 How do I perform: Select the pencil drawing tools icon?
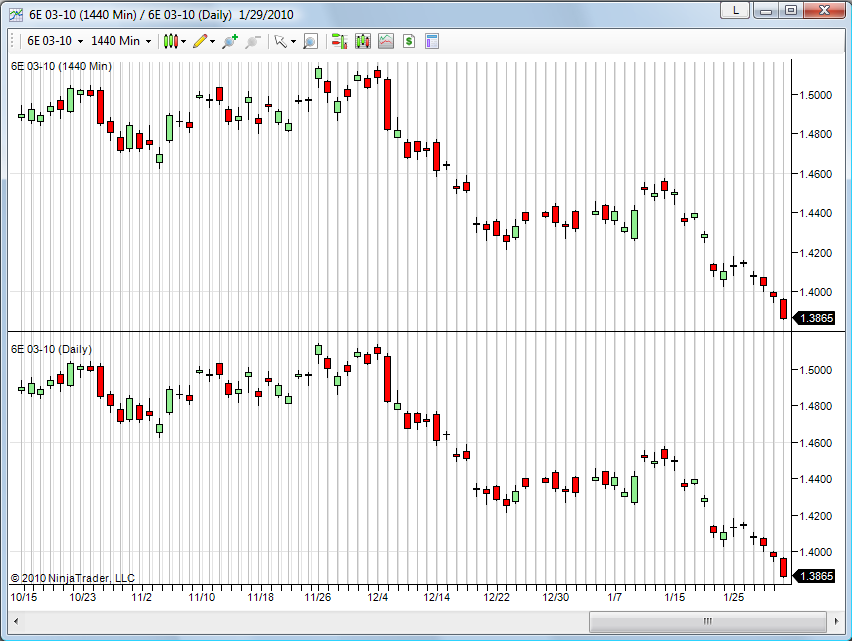(x=200, y=41)
